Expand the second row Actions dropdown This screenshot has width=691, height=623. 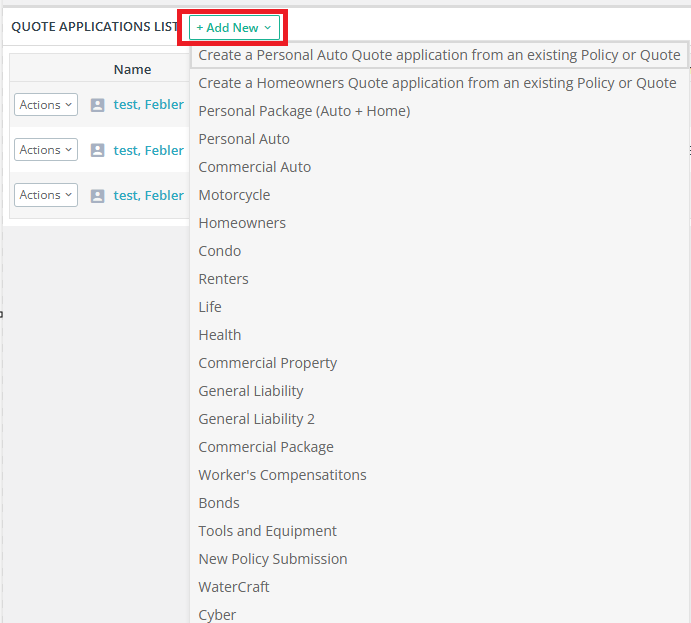(46, 149)
